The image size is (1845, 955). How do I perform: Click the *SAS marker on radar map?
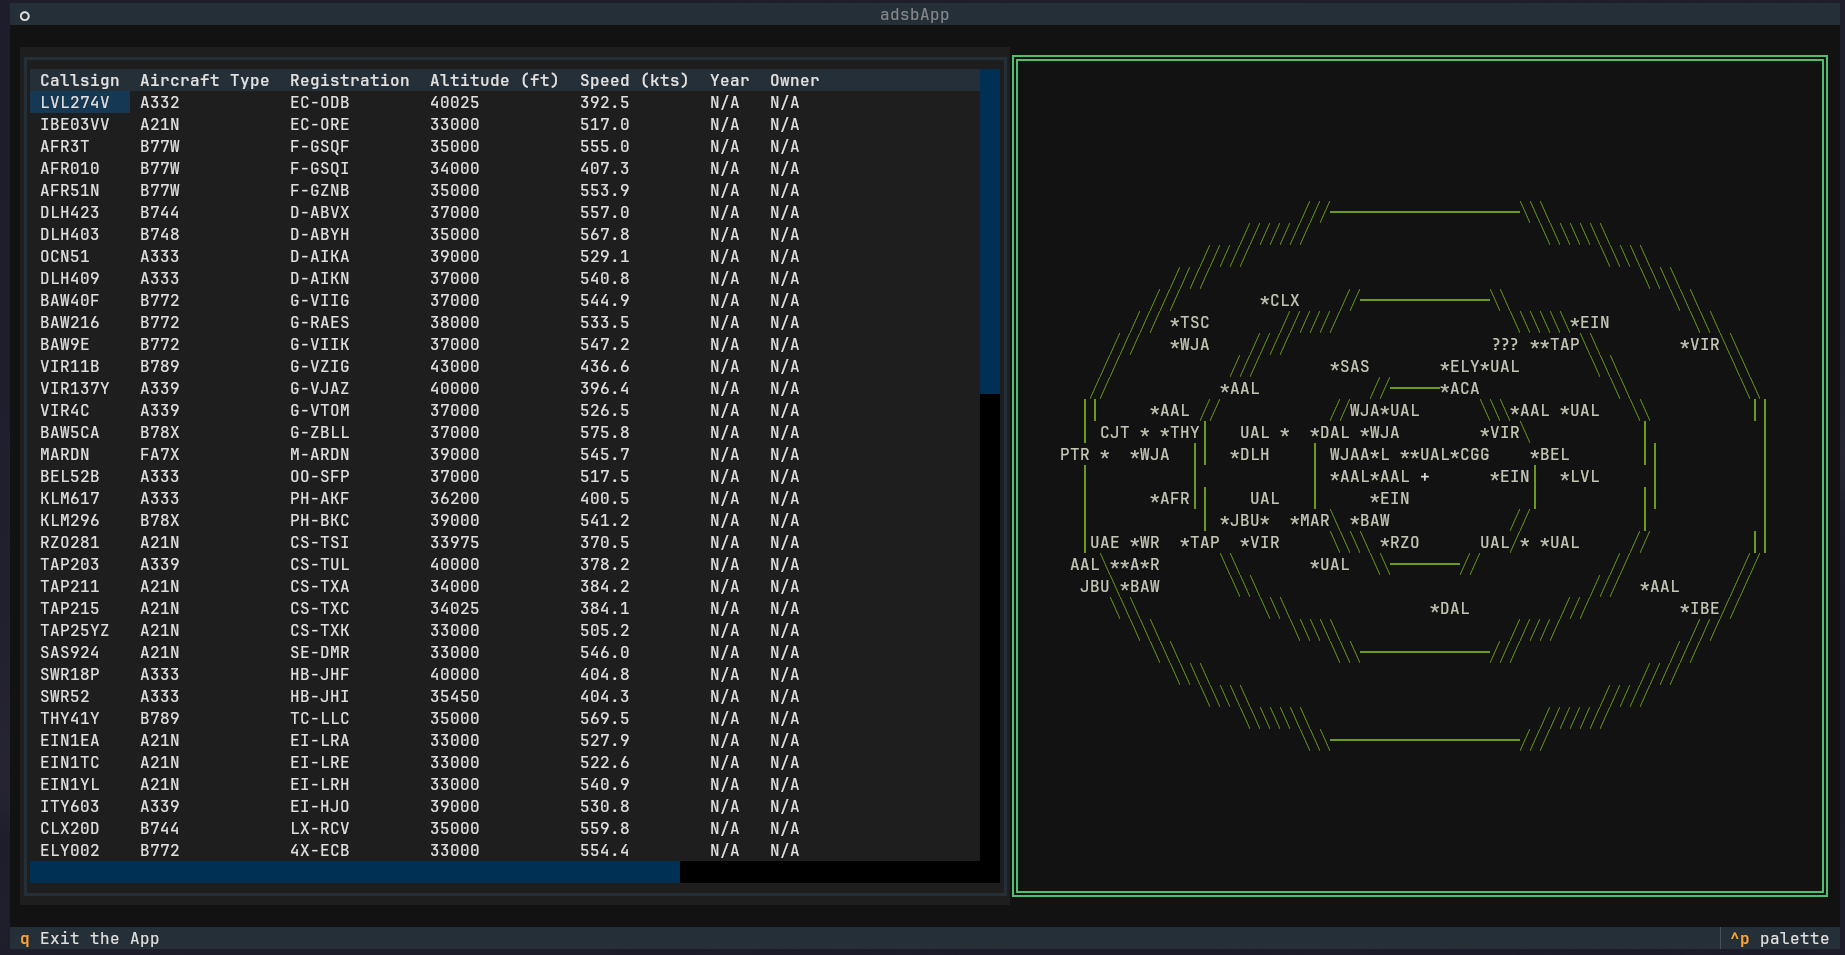1350,366
